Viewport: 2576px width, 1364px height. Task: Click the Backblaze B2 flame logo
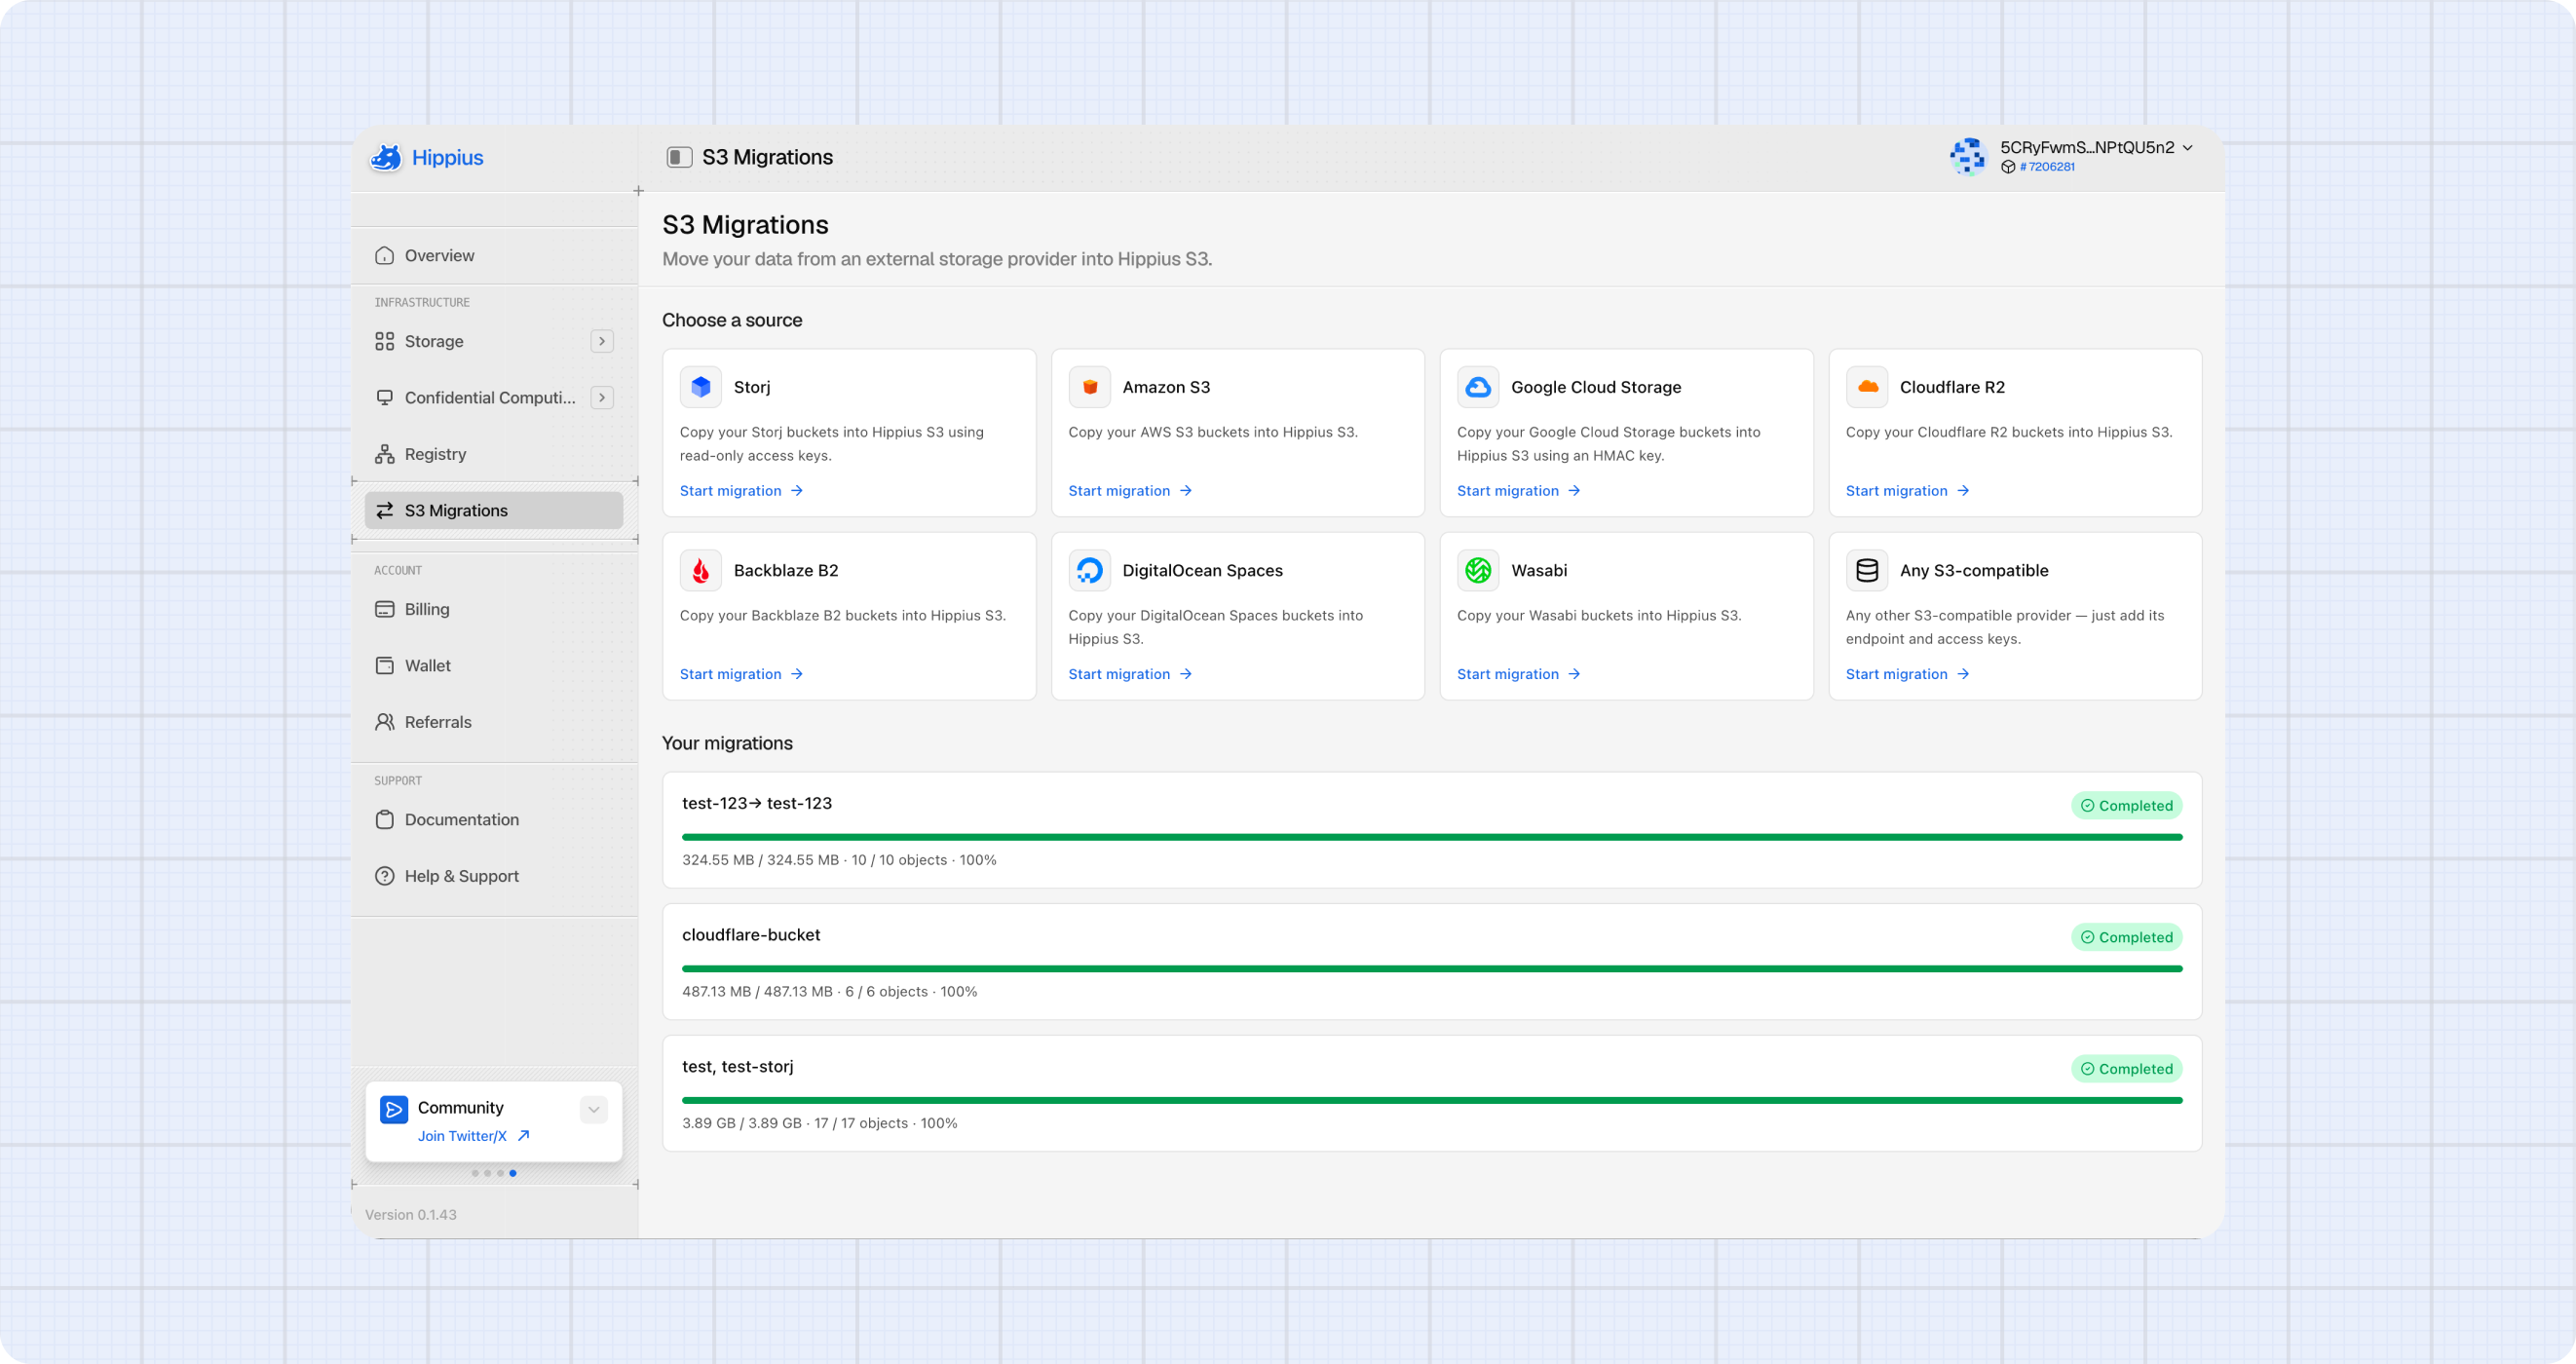click(701, 570)
